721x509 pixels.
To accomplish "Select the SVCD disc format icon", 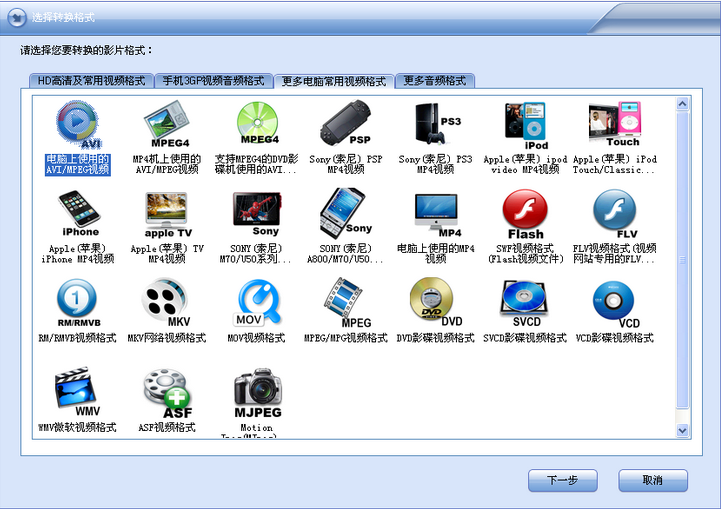I will (x=525, y=303).
